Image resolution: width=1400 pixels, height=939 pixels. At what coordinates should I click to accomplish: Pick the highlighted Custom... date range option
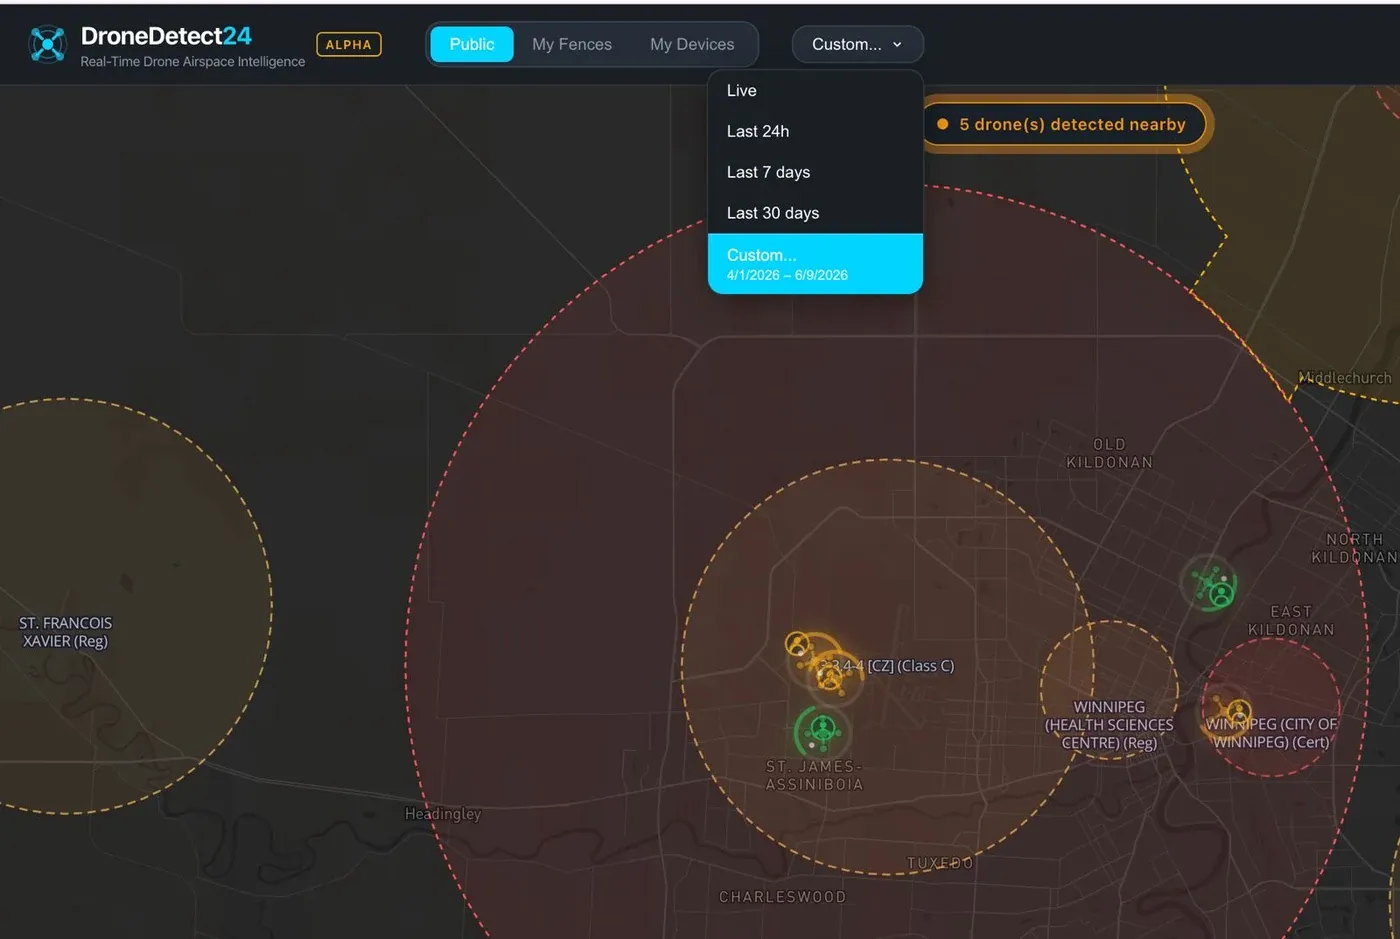[x=815, y=264]
